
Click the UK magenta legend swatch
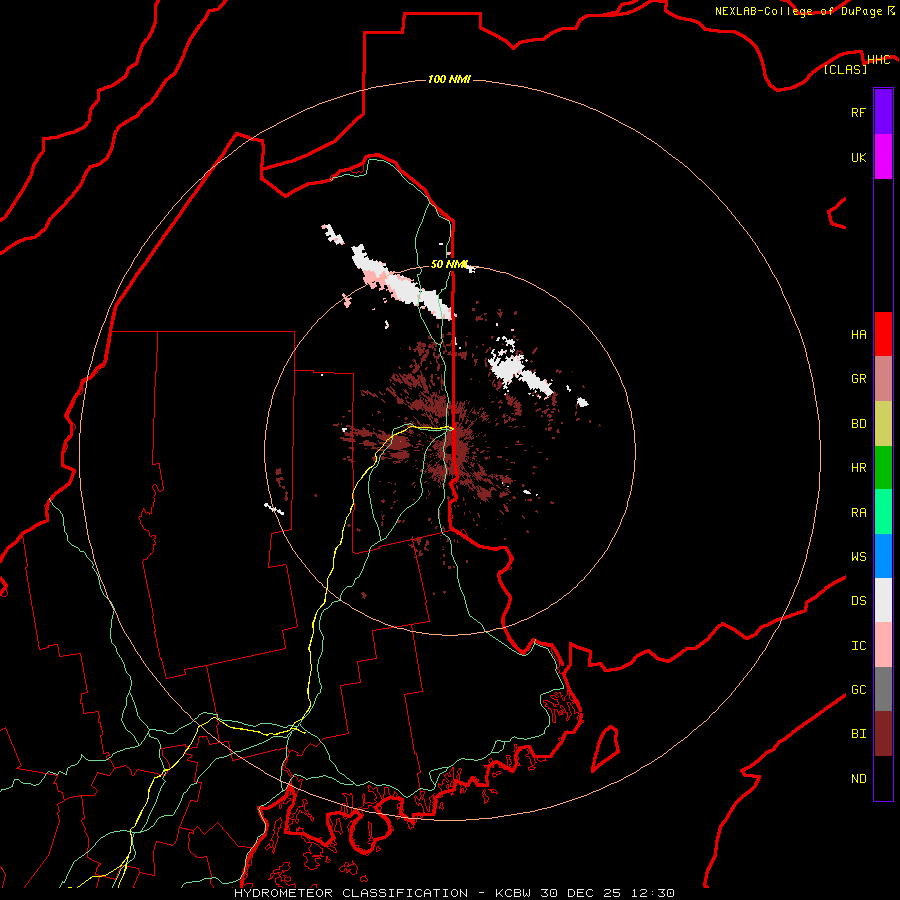[883, 157]
